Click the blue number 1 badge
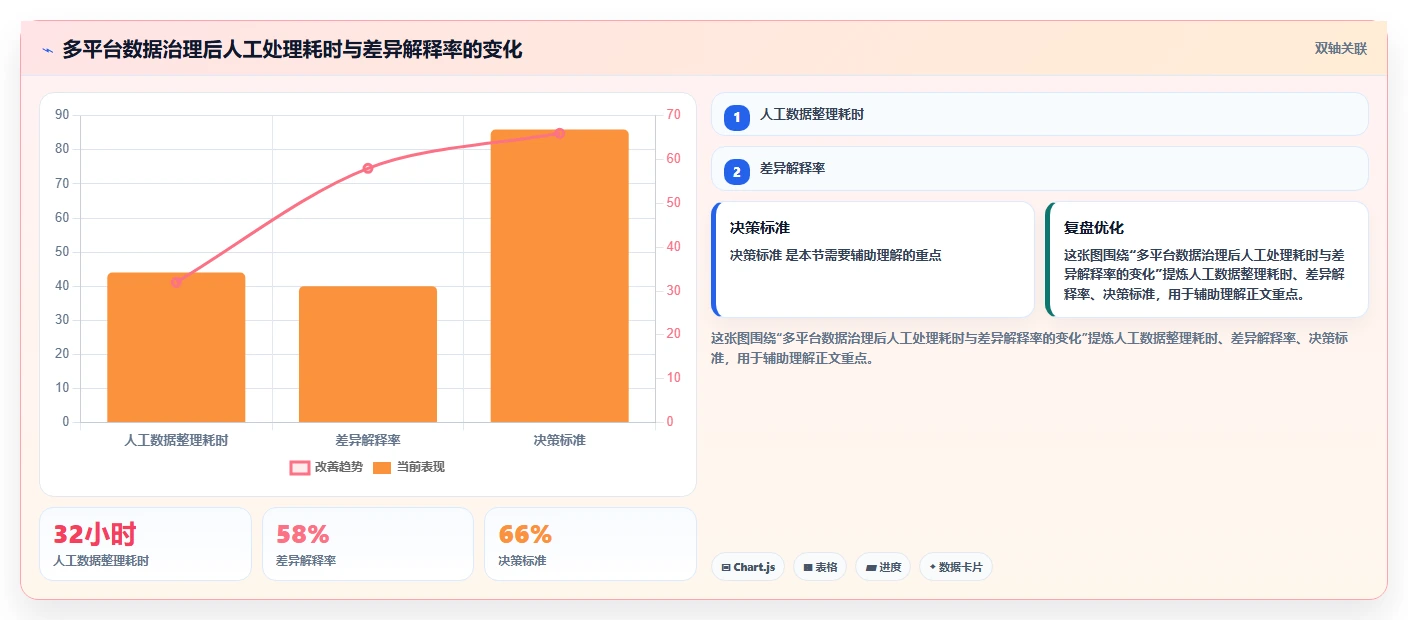 (737, 117)
